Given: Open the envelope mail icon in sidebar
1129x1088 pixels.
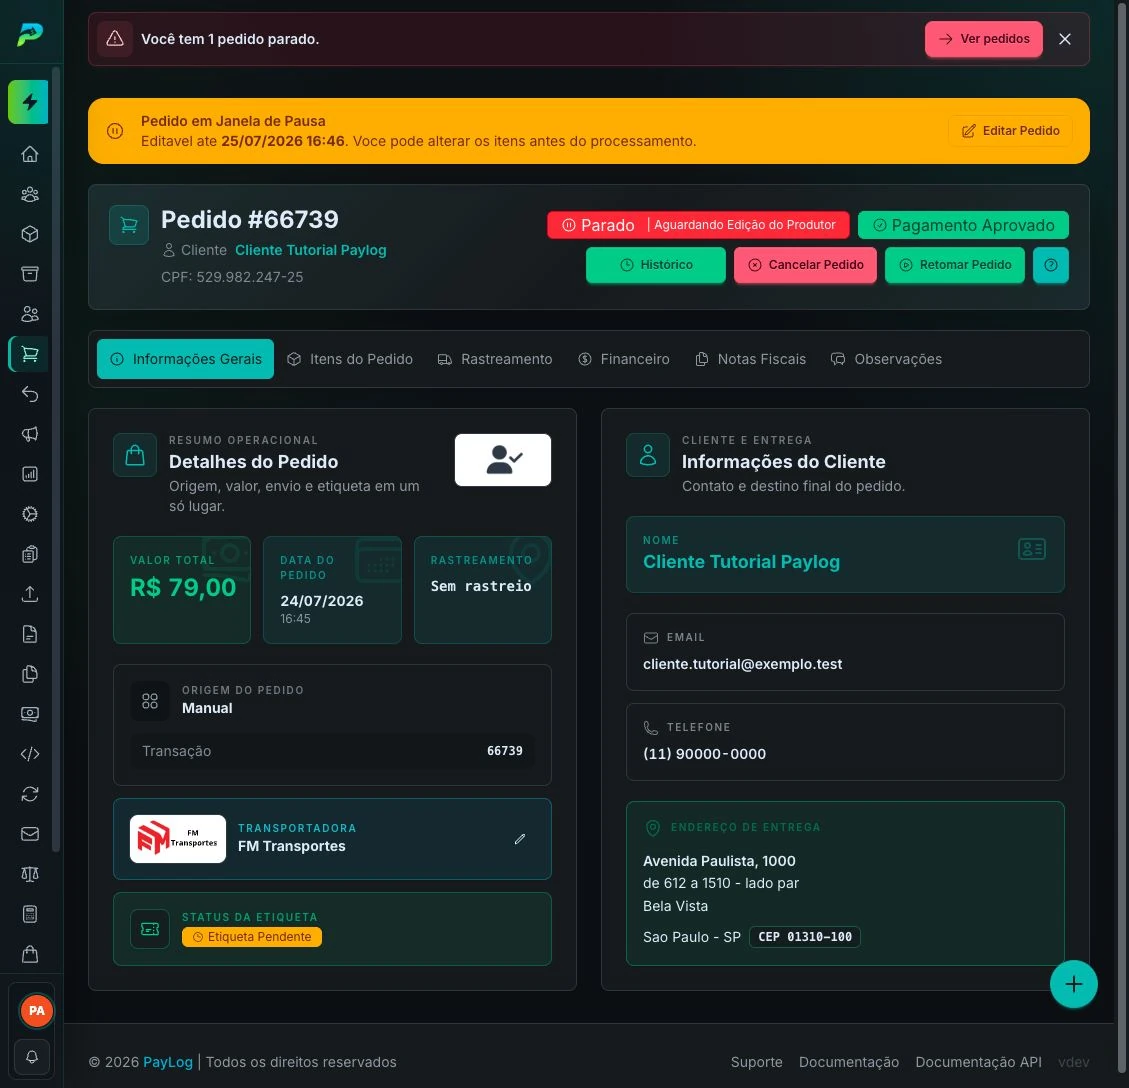Looking at the screenshot, I should 30,834.
